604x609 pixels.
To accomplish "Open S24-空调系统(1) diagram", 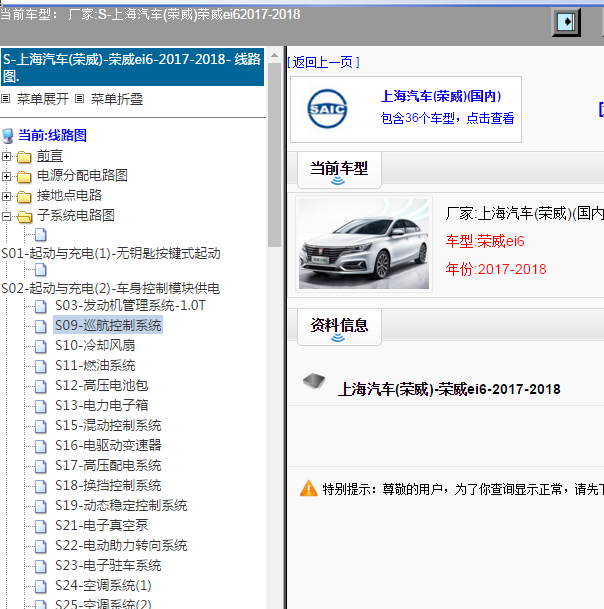I will (x=103, y=586).
